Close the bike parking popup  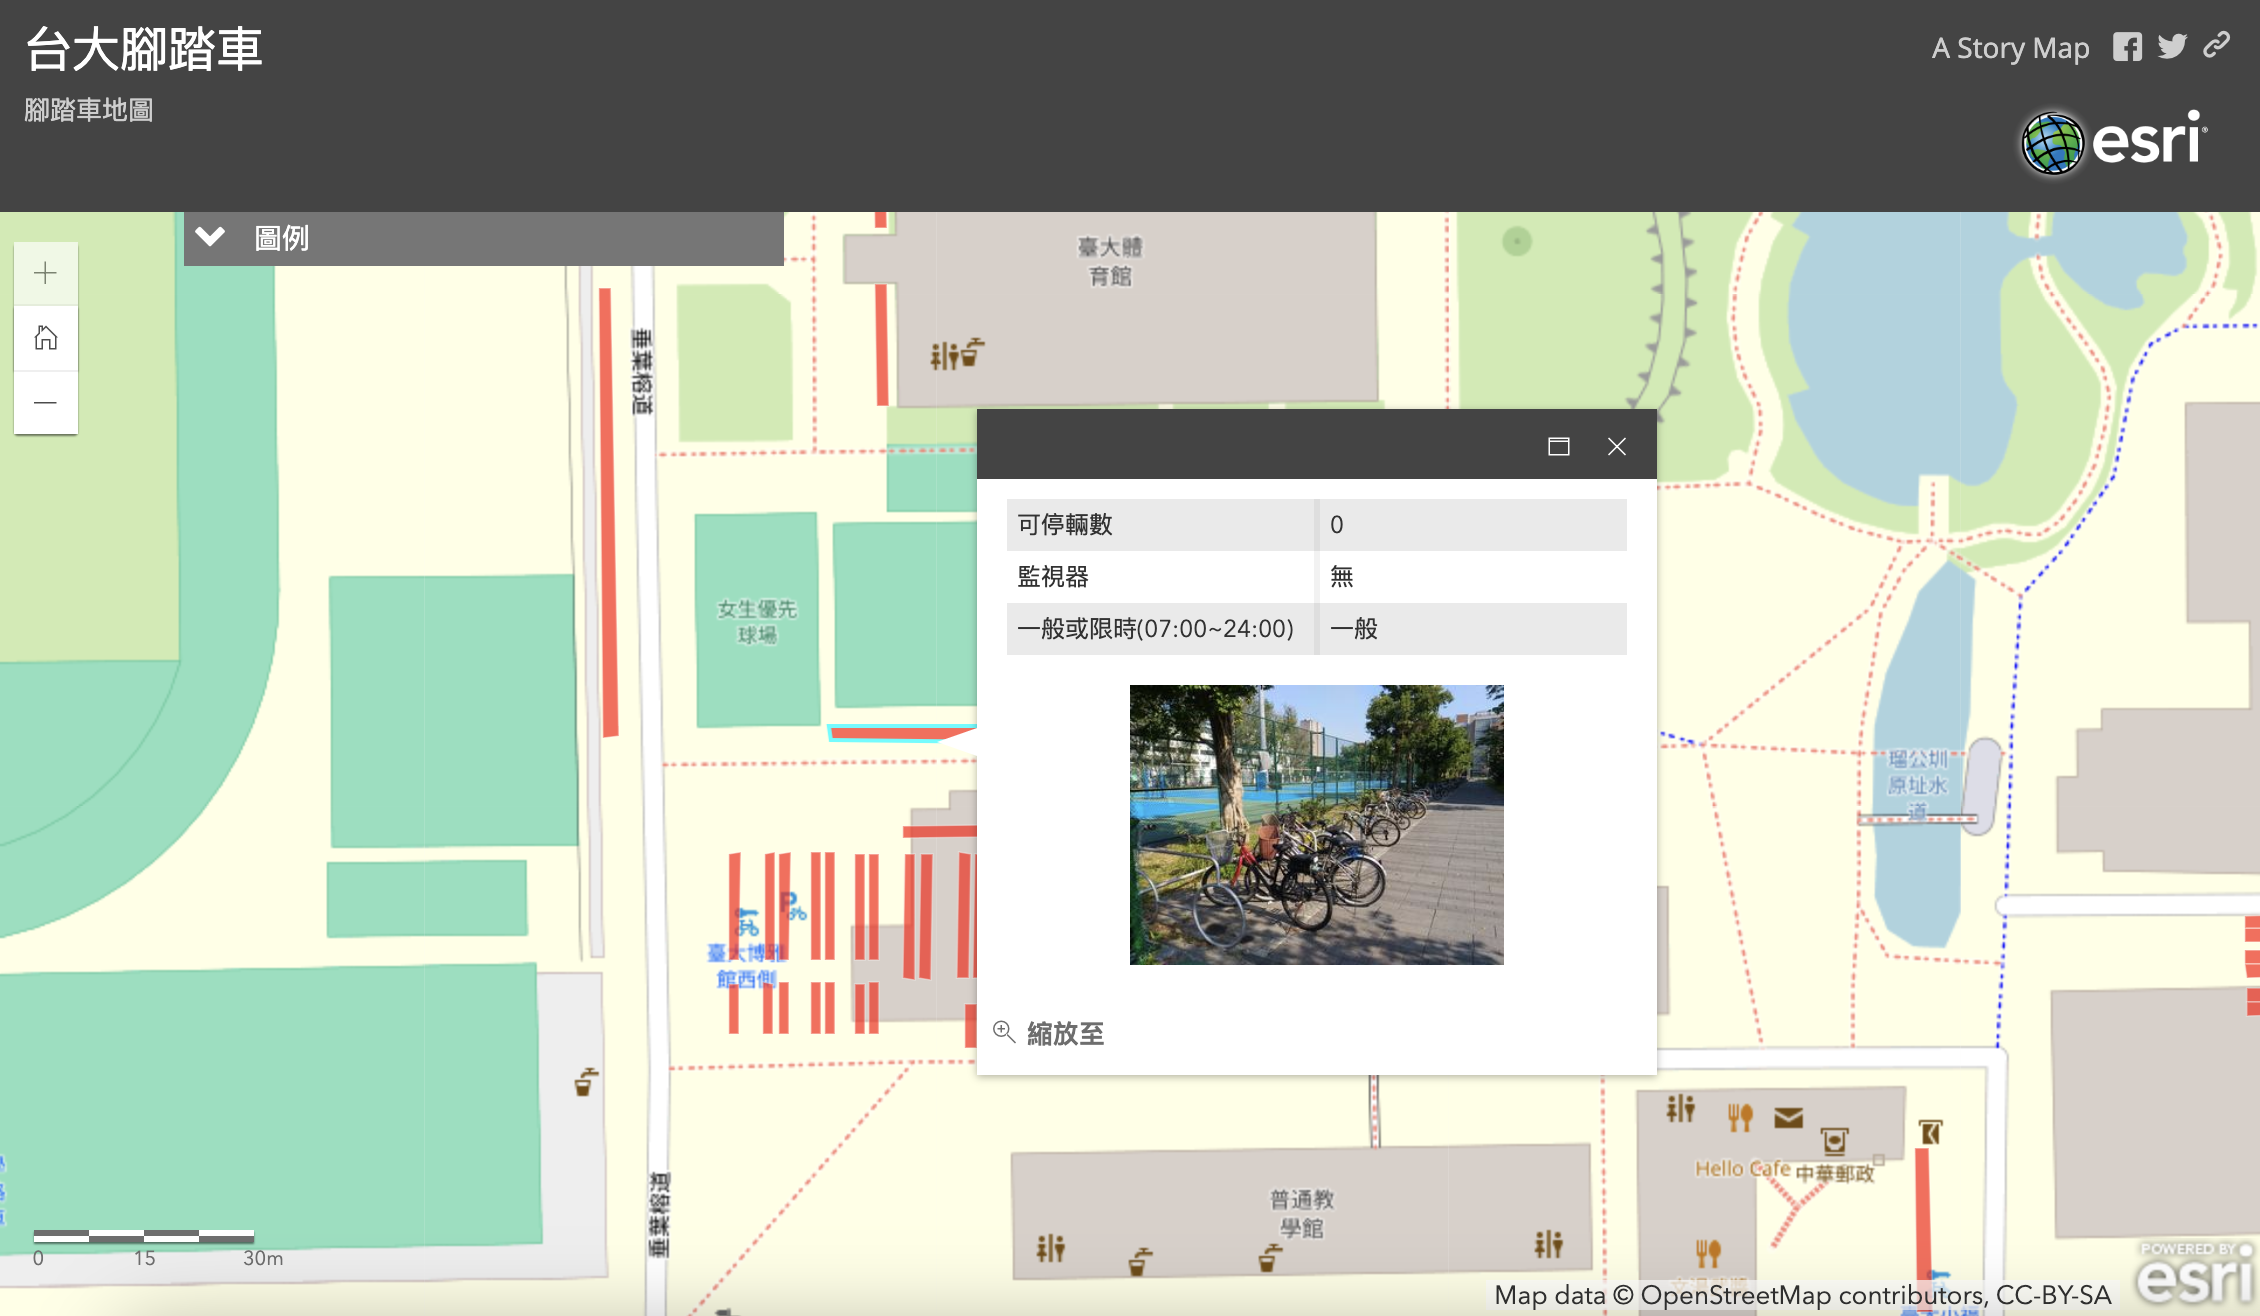(1616, 446)
